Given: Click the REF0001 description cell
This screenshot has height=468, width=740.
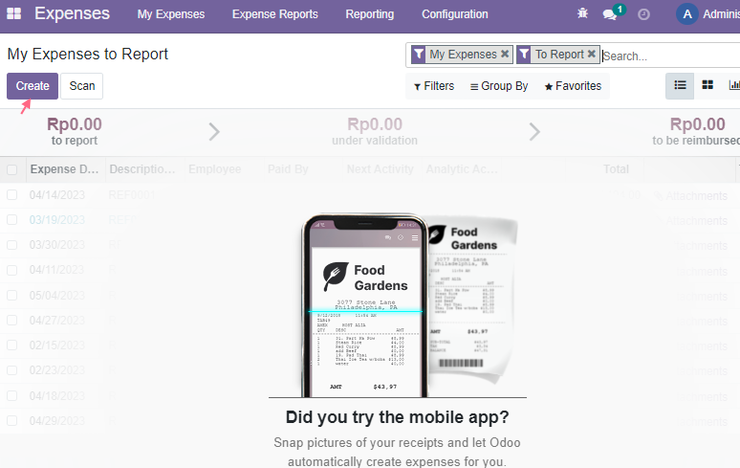Looking at the screenshot, I should (x=132, y=195).
